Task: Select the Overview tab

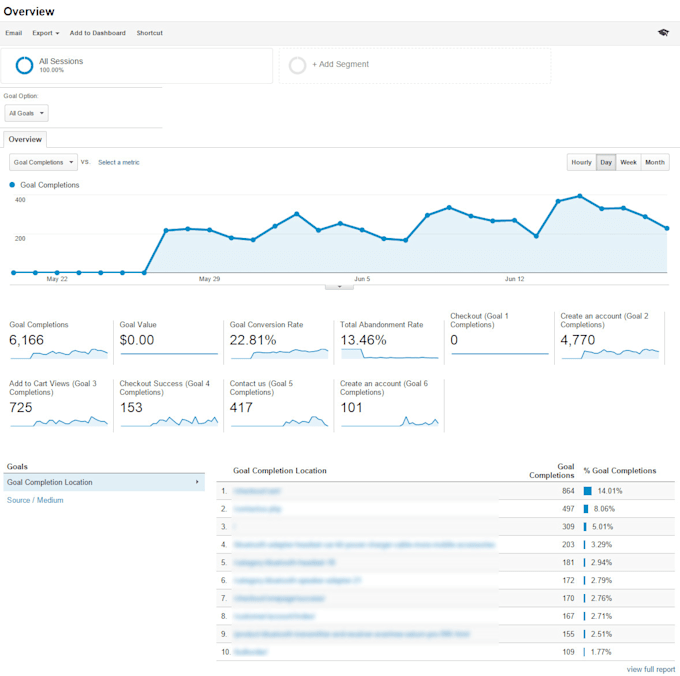Action: [x=25, y=139]
